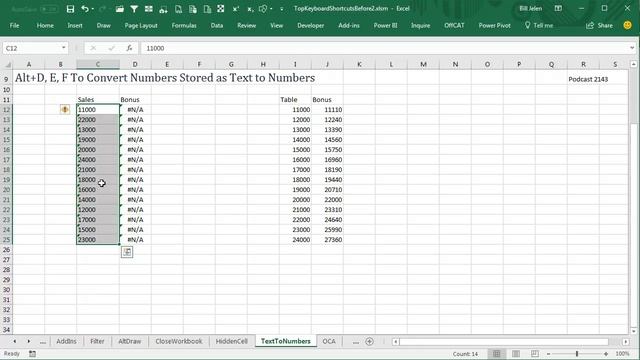Switch to the CloseWorkbook sheet tab

tap(179, 341)
